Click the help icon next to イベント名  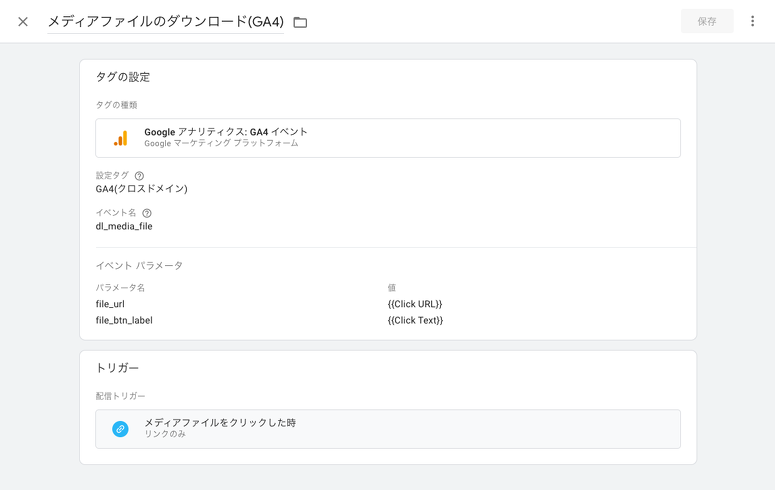pos(147,213)
